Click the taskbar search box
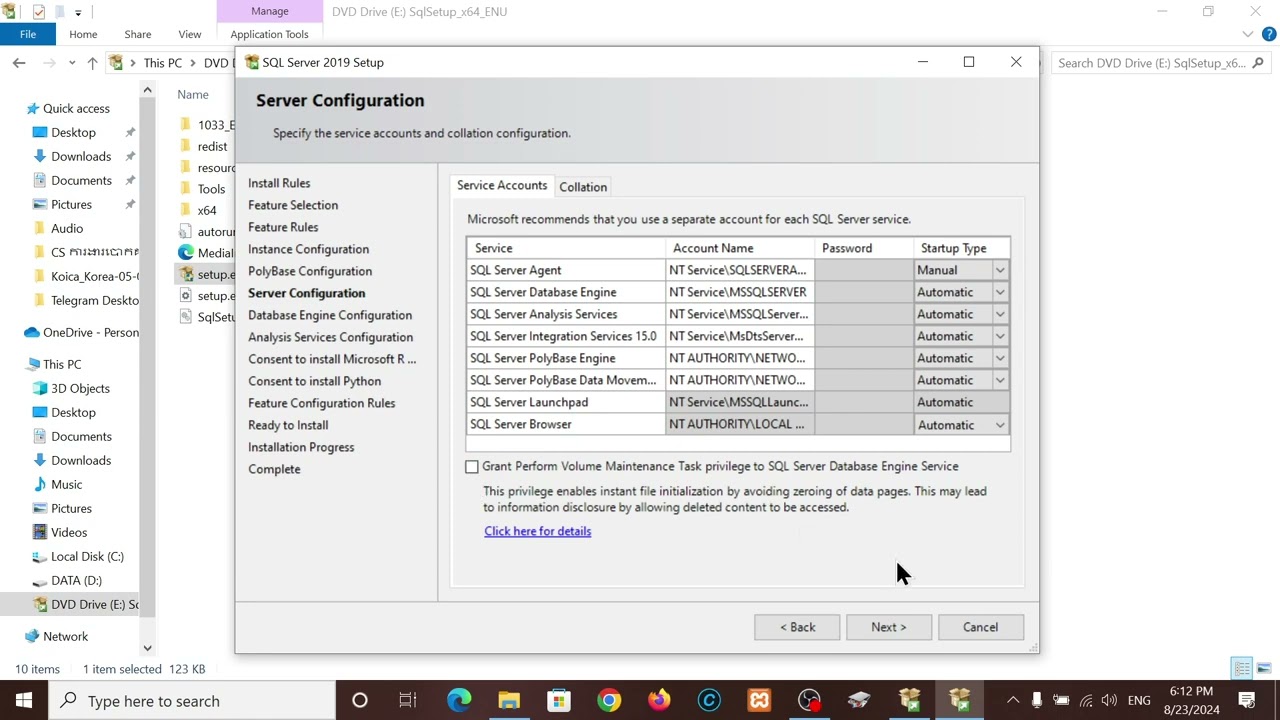Image resolution: width=1280 pixels, height=720 pixels. click(192, 701)
